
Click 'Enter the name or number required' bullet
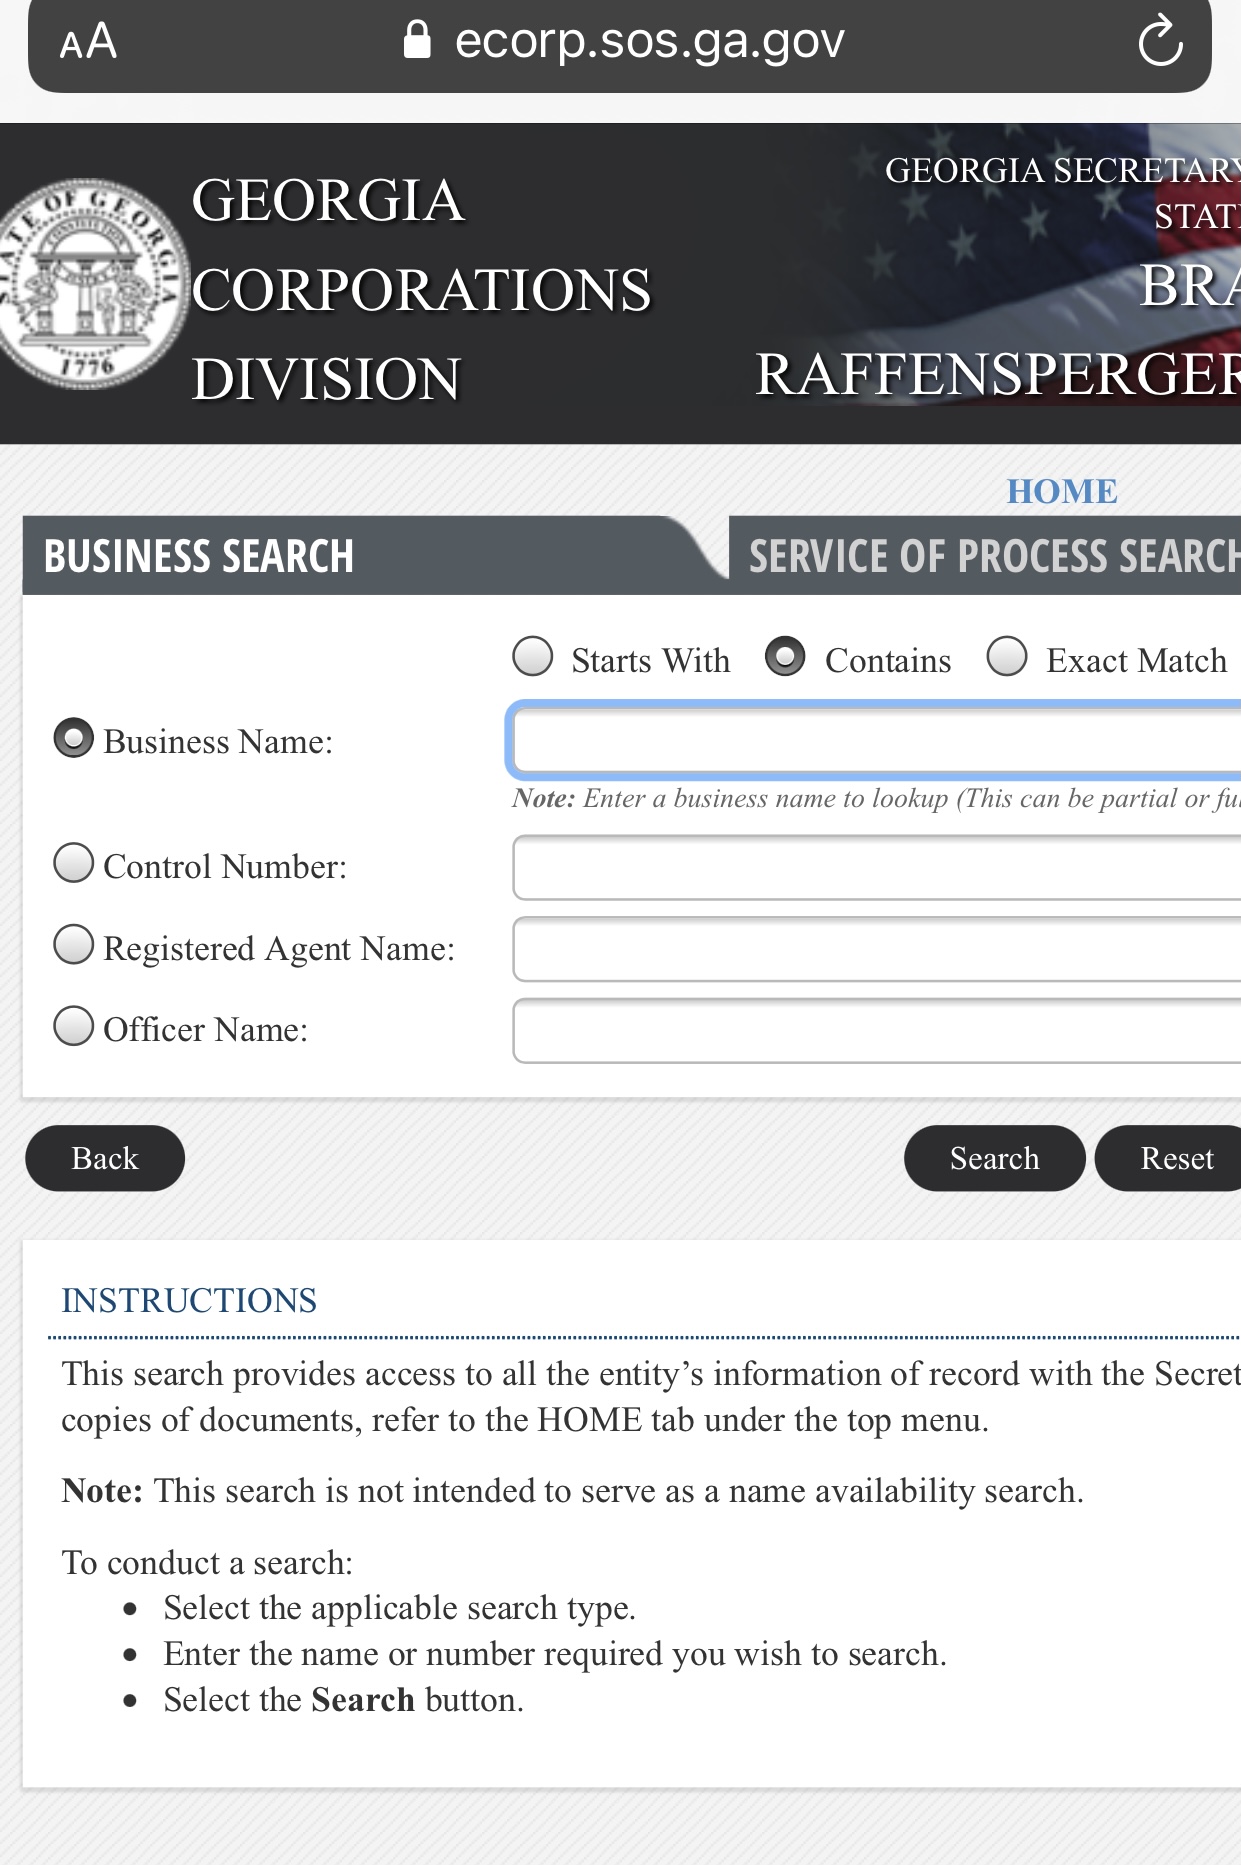click(x=555, y=1654)
